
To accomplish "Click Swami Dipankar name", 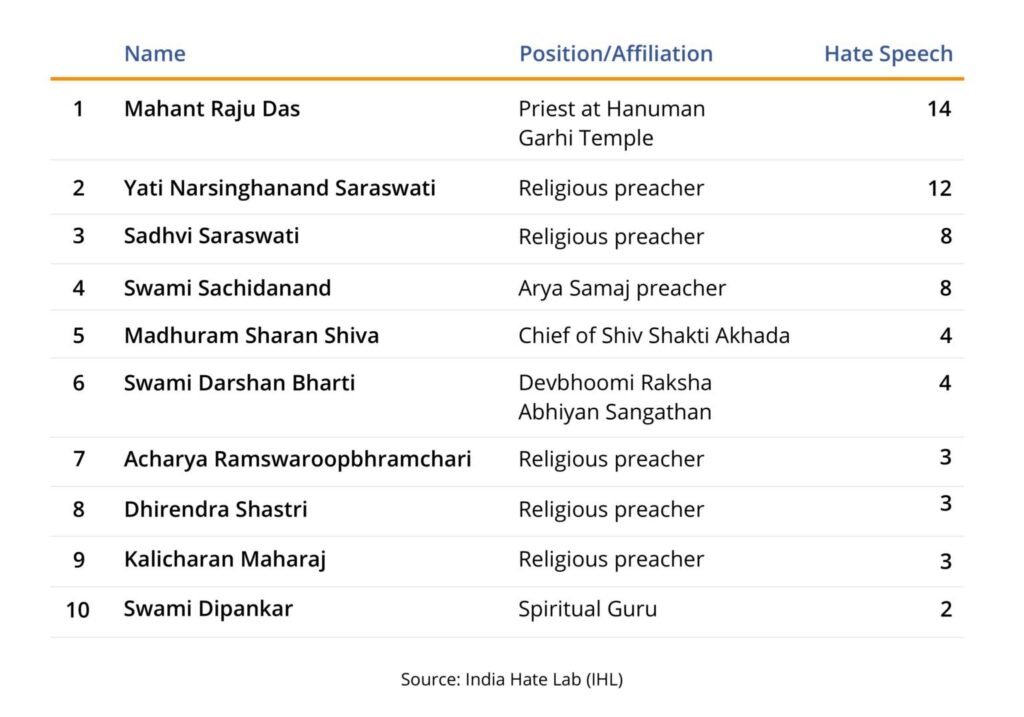I will [x=208, y=609].
